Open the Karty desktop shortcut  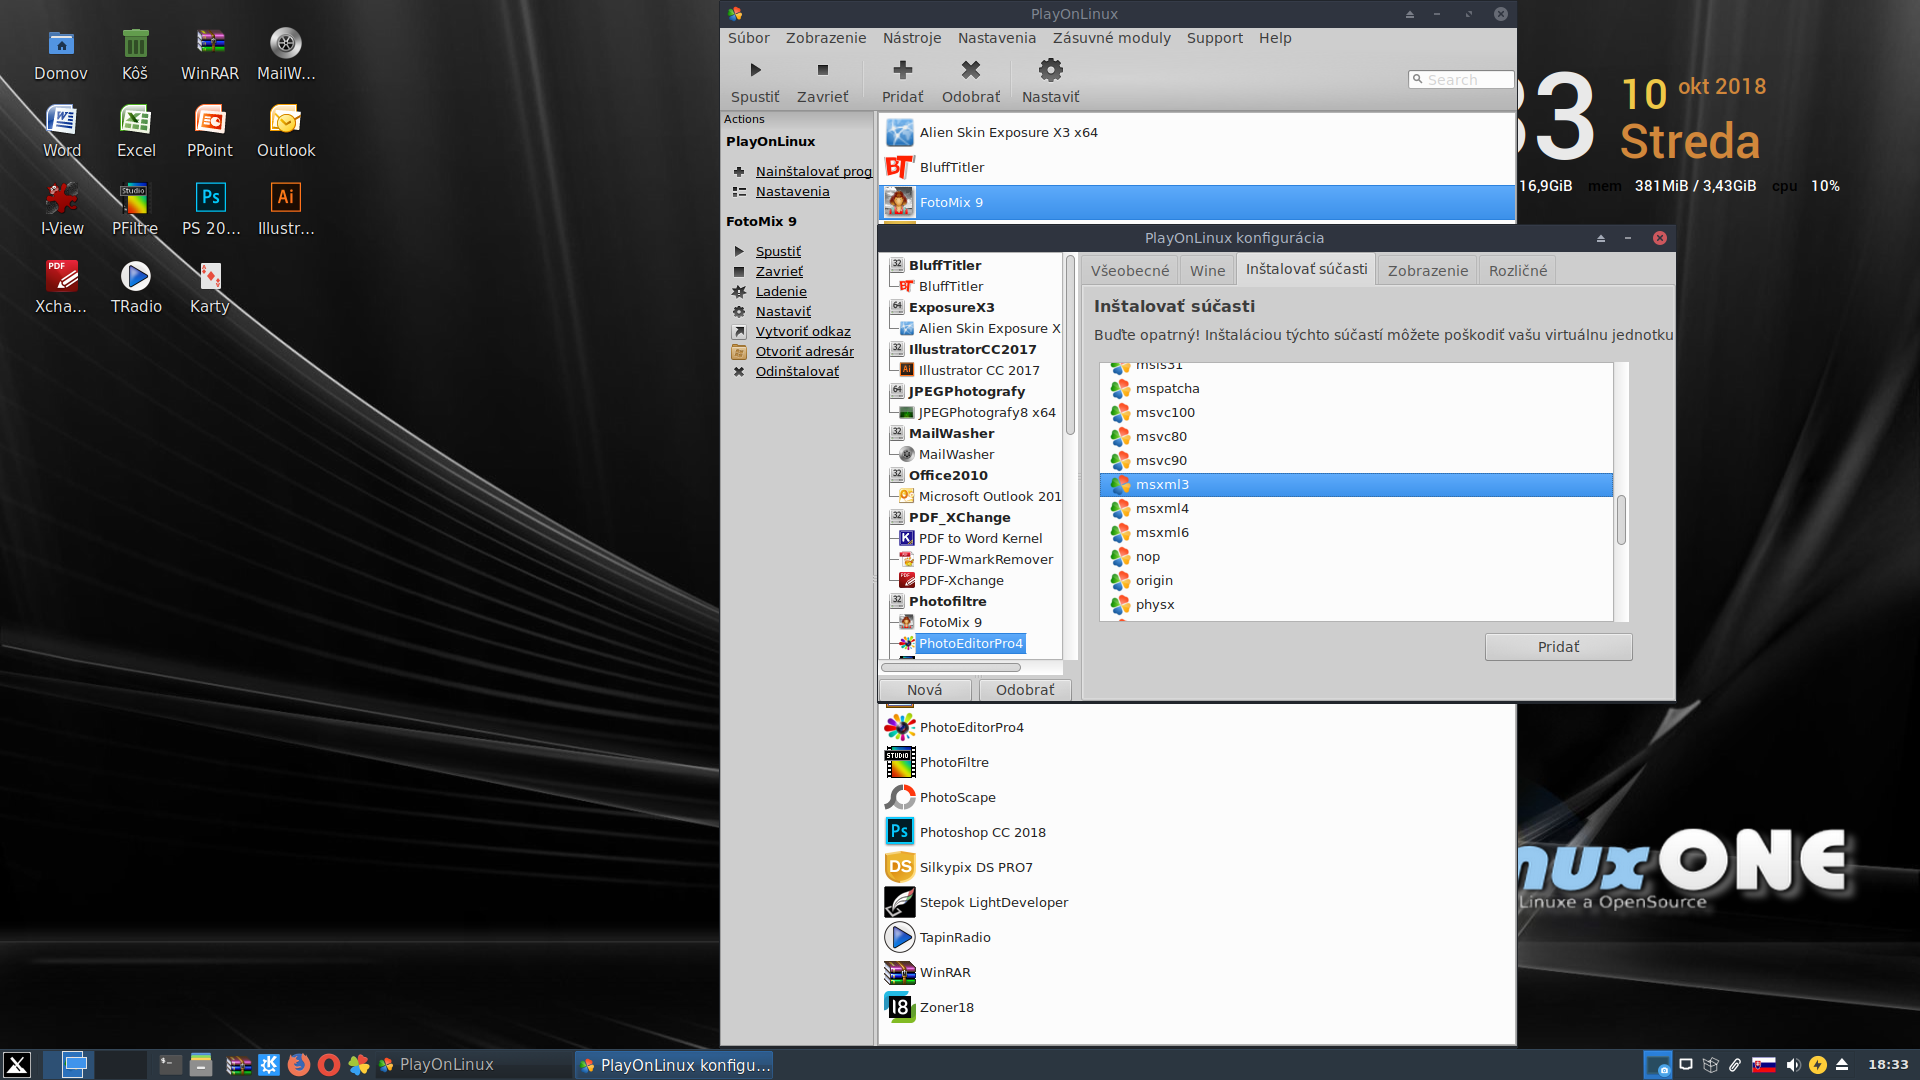tap(210, 287)
